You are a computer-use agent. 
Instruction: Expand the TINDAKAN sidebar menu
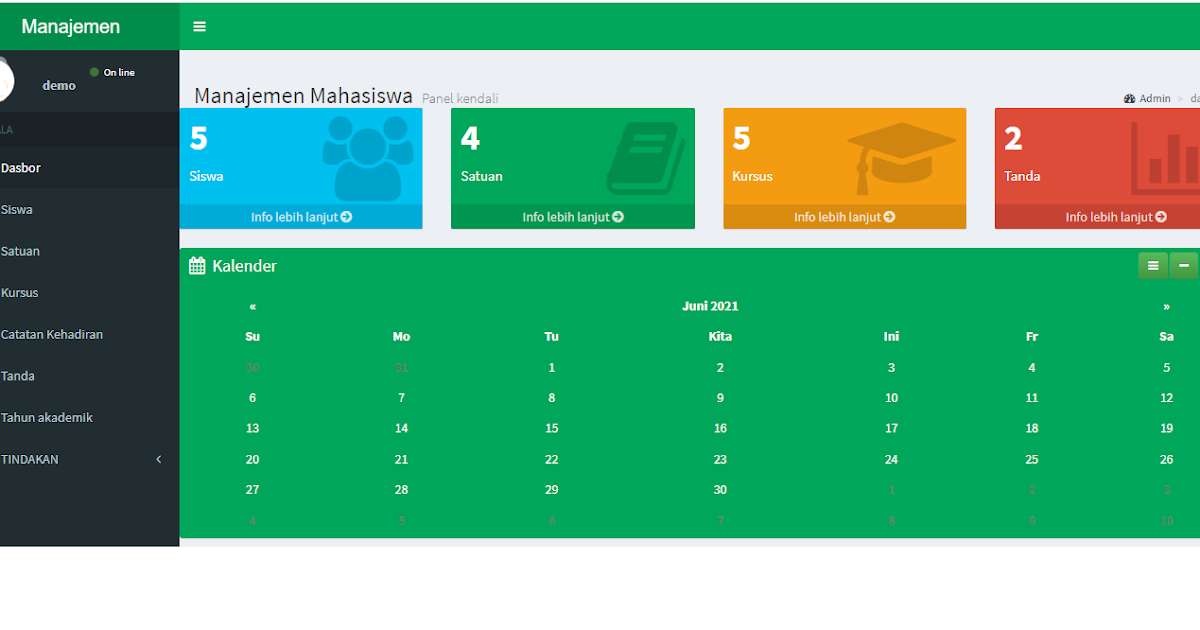coord(80,459)
